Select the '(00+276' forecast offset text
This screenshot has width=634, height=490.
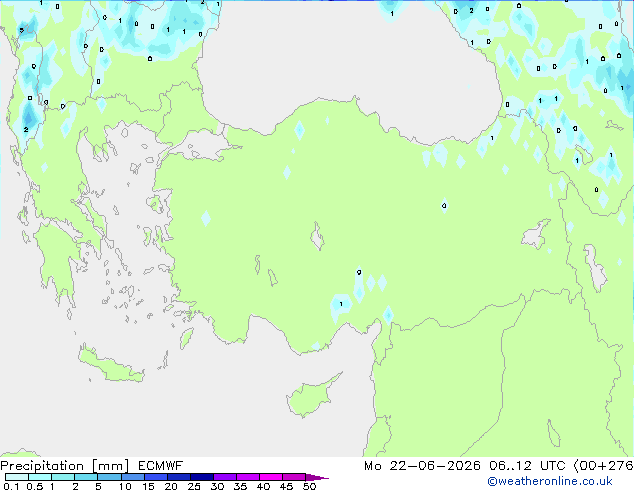point(603,466)
